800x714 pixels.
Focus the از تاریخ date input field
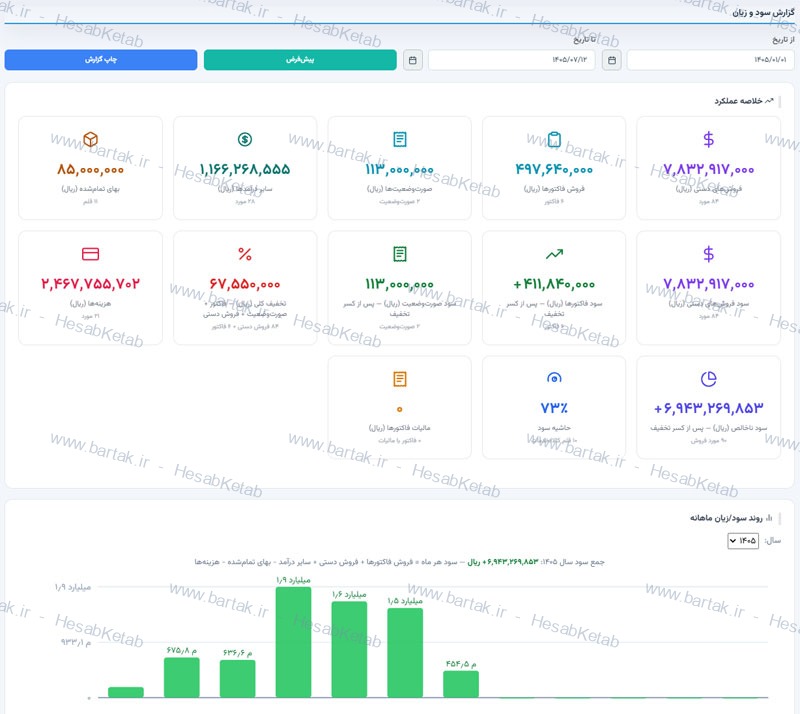tap(710, 60)
